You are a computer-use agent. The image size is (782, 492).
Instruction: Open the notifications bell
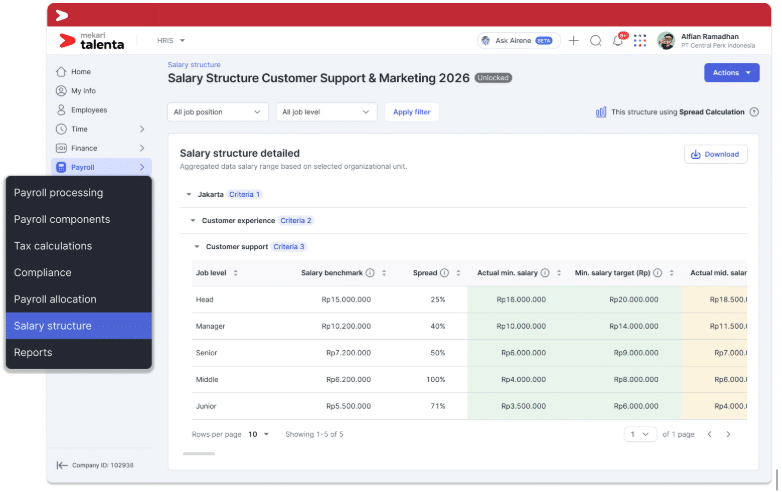pyautogui.click(x=618, y=41)
